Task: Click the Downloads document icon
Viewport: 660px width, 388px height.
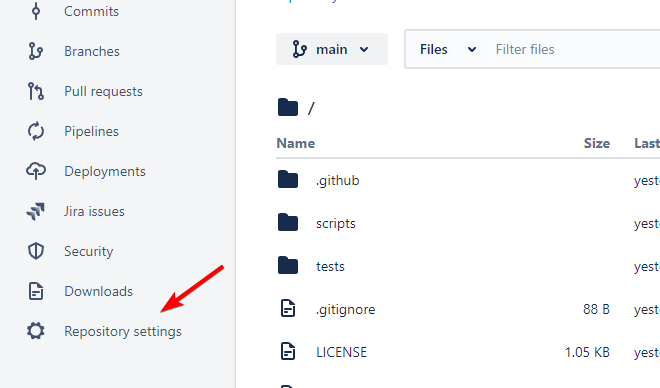Action: point(36,291)
